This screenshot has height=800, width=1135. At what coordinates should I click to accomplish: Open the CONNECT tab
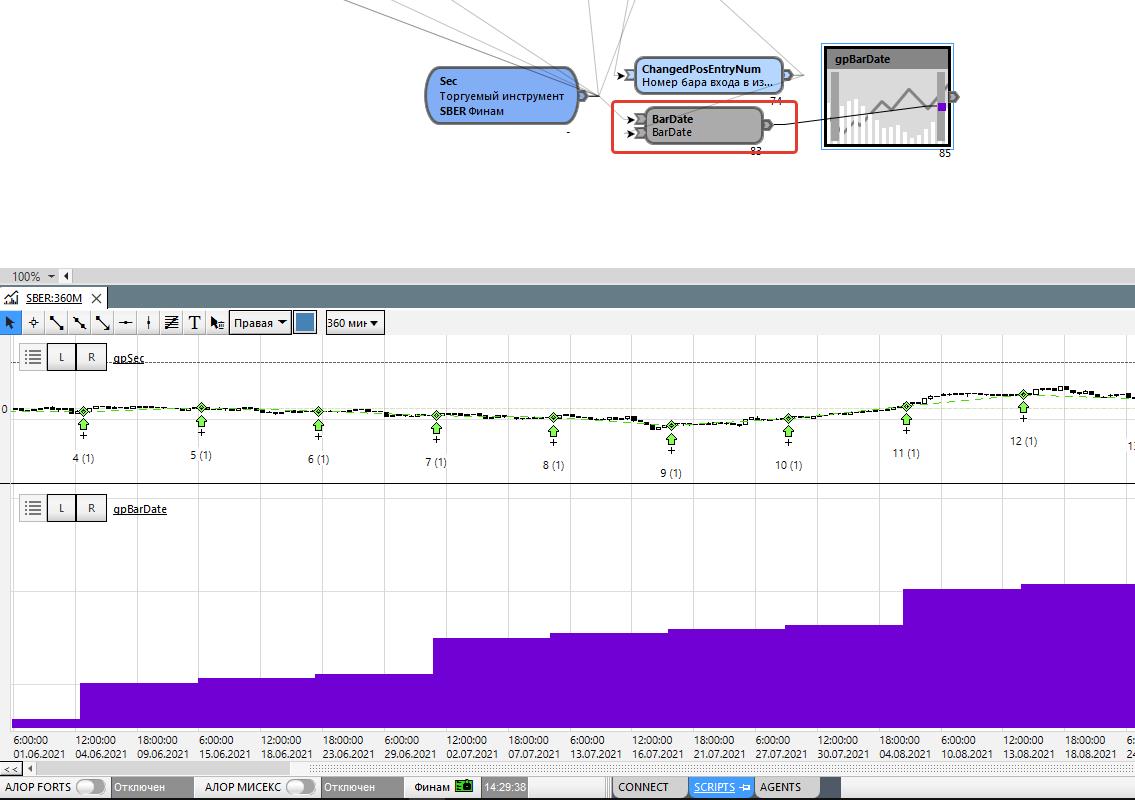pos(643,787)
